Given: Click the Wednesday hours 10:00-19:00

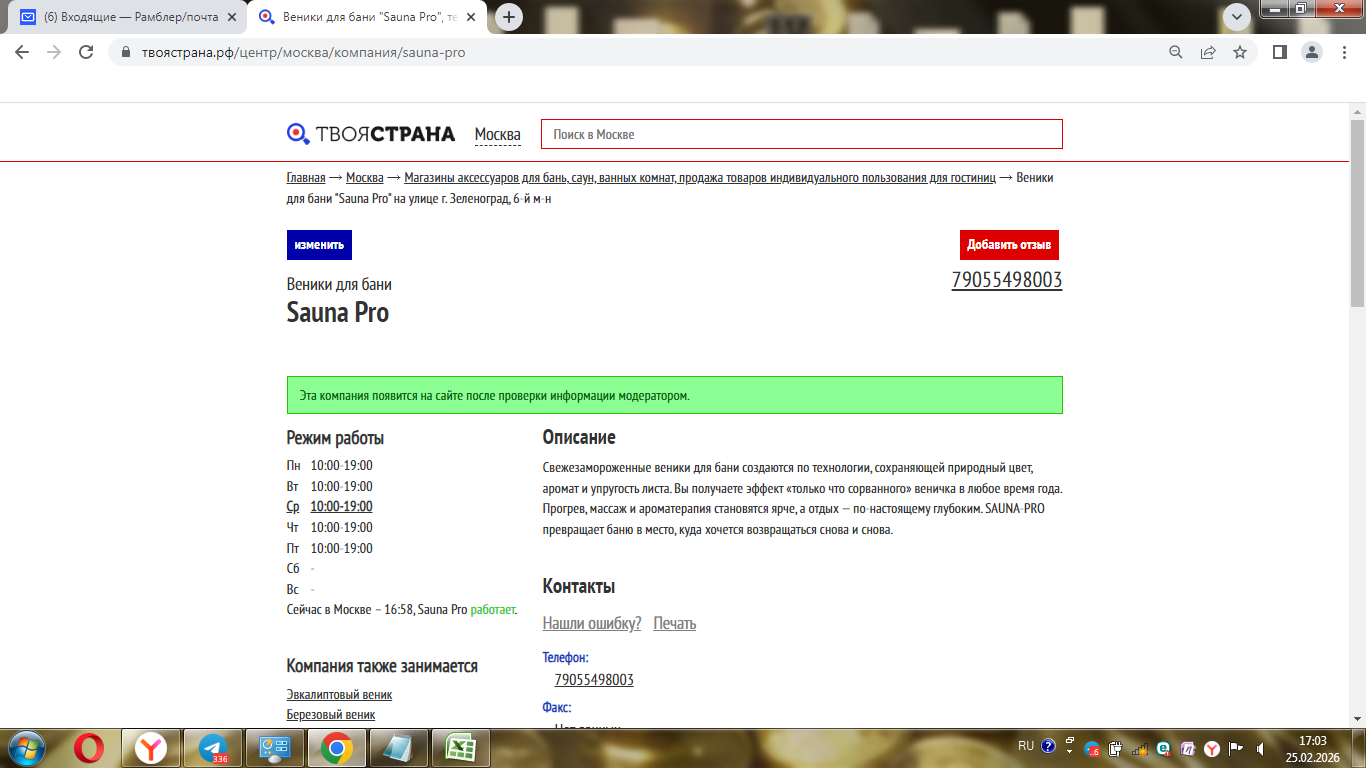Looking at the screenshot, I should pos(341,507).
